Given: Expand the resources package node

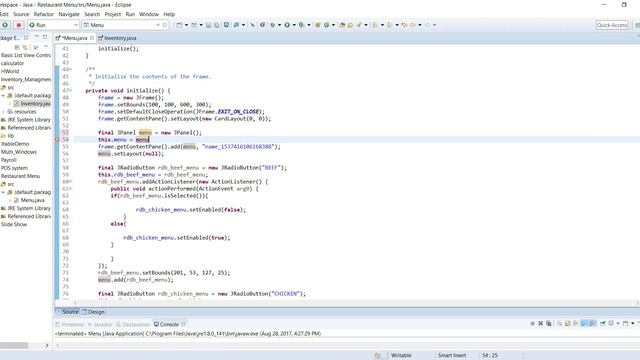Looking at the screenshot, I should (x=3, y=111).
